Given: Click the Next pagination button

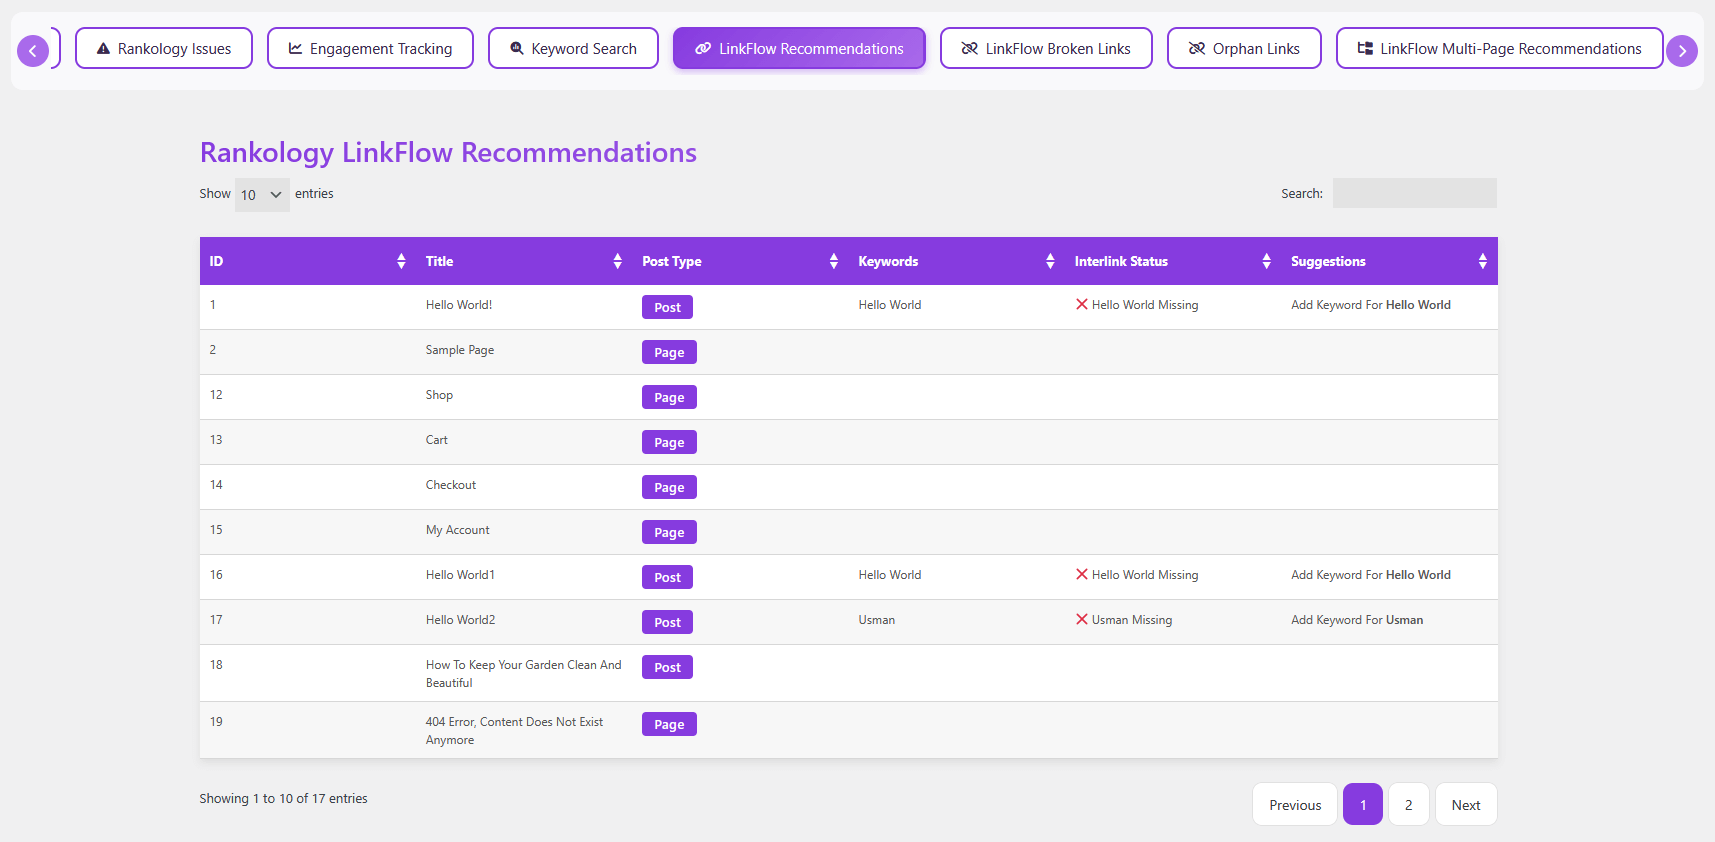Looking at the screenshot, I should click(x=1465, y=805).
